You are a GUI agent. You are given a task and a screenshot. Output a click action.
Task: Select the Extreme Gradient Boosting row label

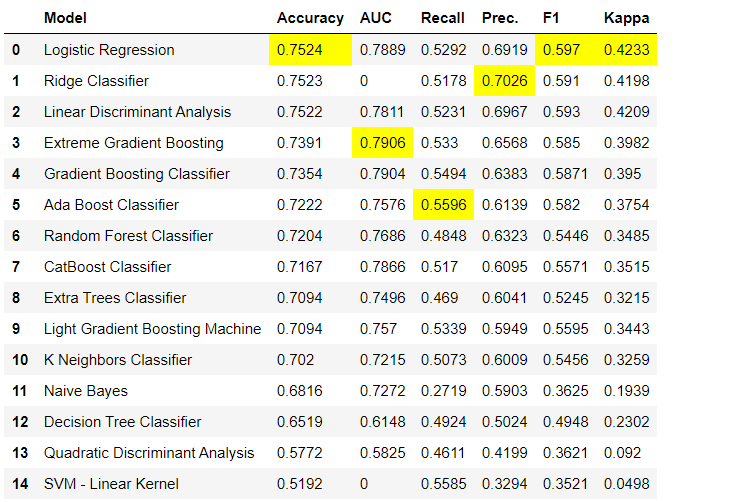tap(134, 143)
